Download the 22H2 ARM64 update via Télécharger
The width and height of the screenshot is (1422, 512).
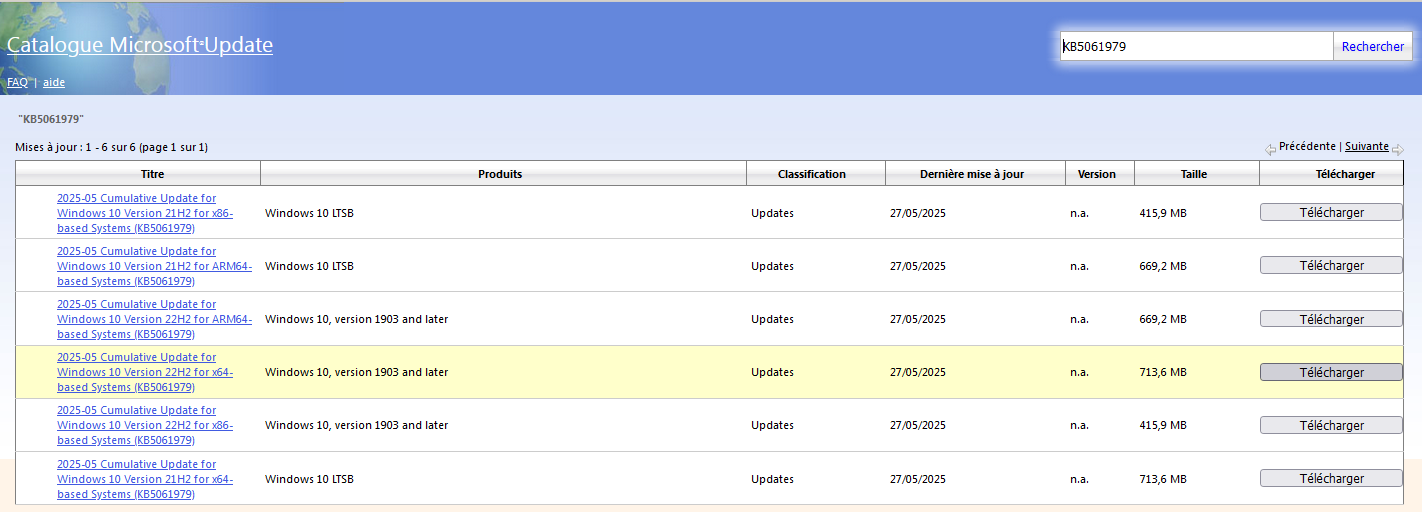pos(1331,319)
